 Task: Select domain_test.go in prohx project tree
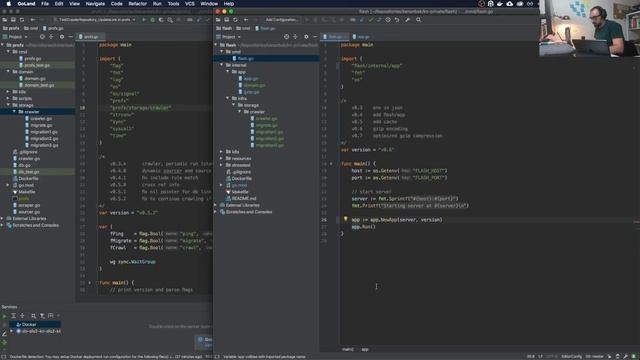coord(39,85)
